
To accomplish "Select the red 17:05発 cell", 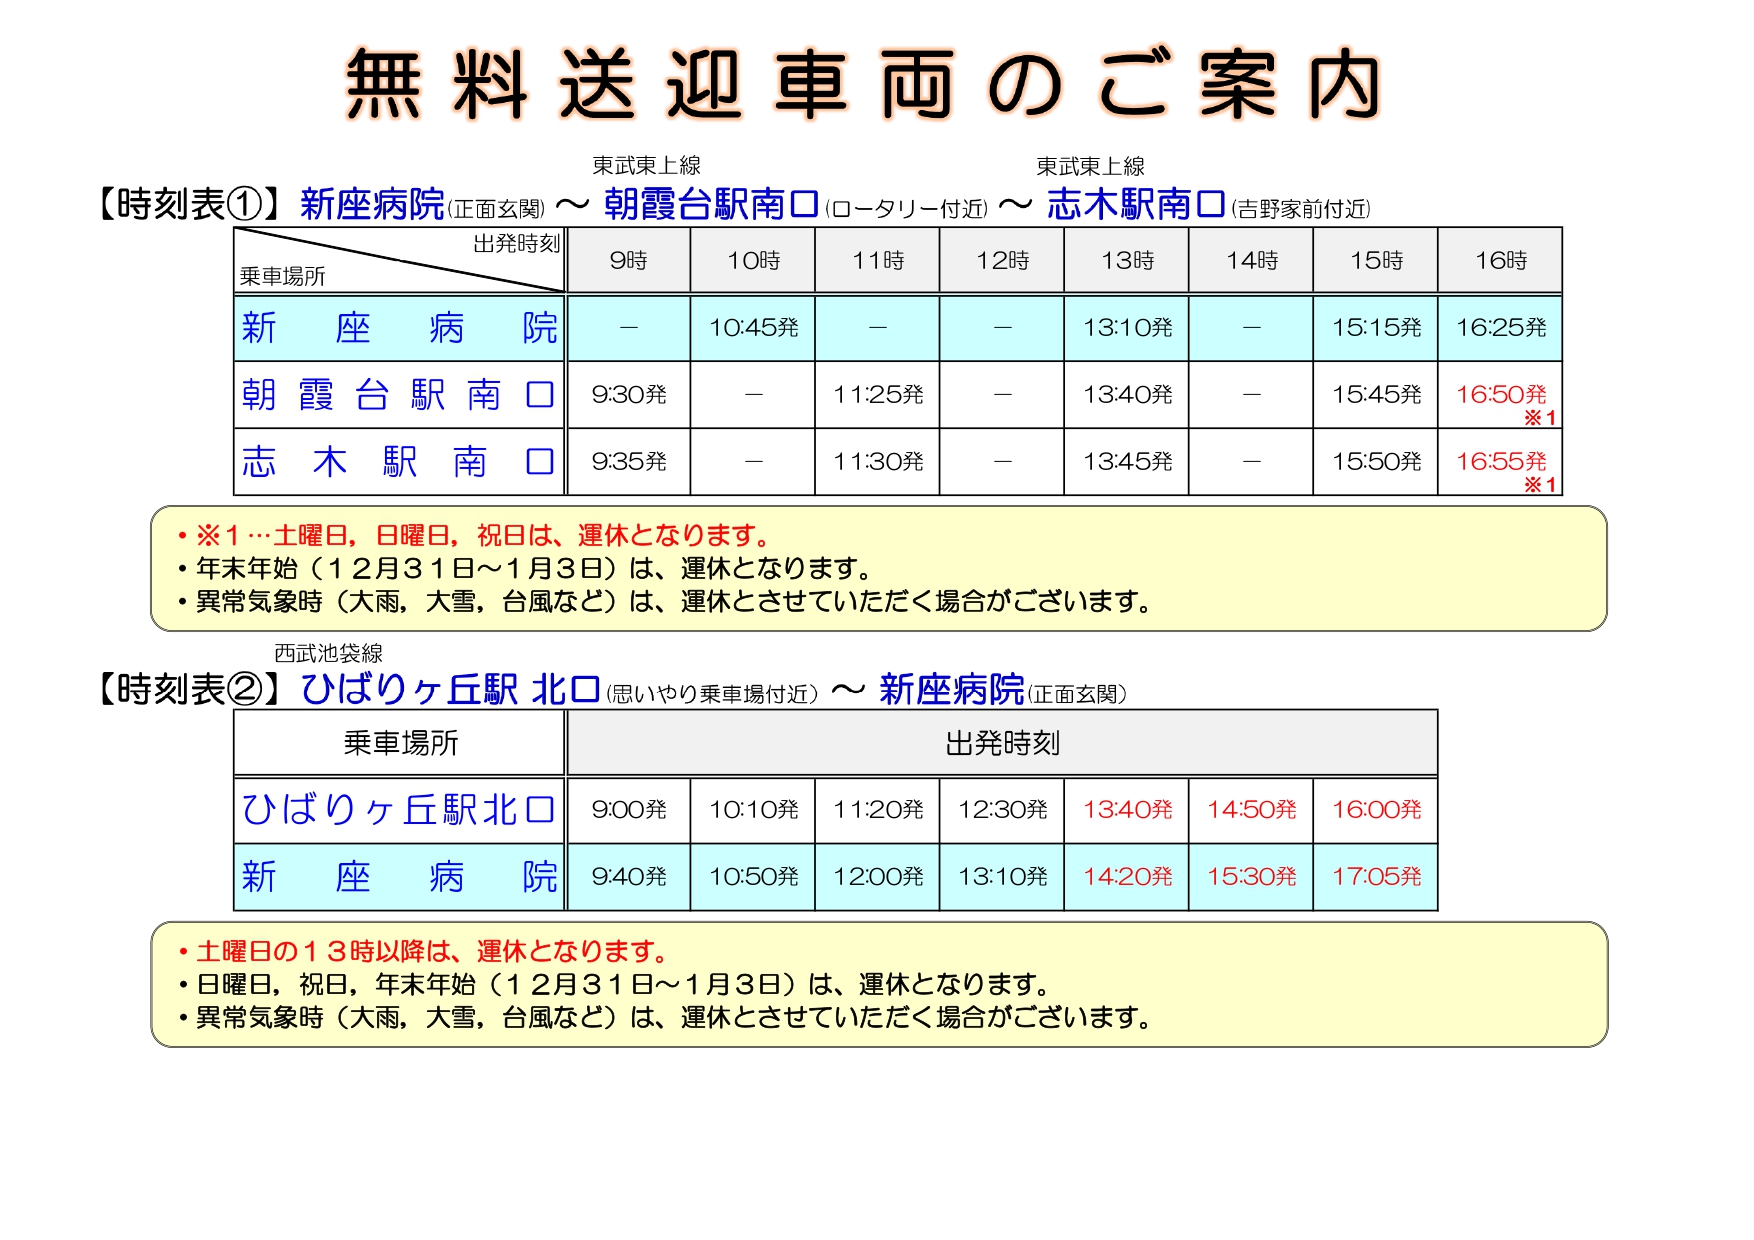I will pyautogui.click(x=1375, y=877).
